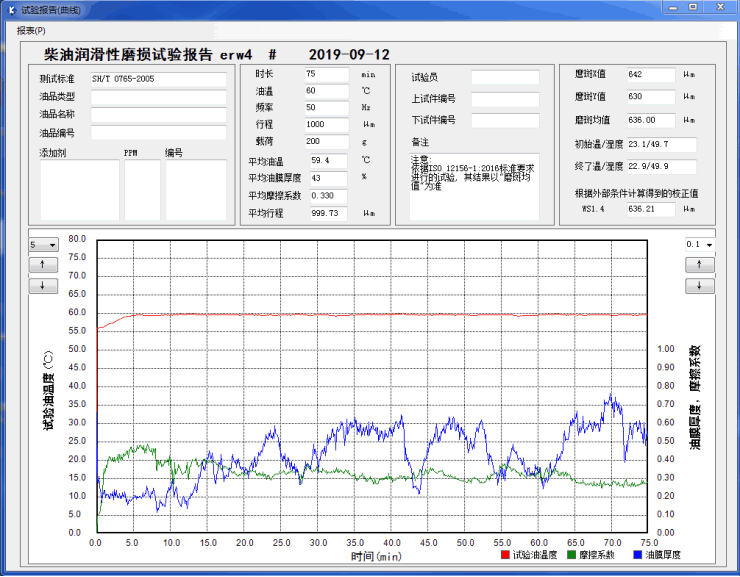Image resolution: width=740 pixels, height=577 pixels.
Task: Maximize the 试验报告 window
Action: click(x=692, y=7)
